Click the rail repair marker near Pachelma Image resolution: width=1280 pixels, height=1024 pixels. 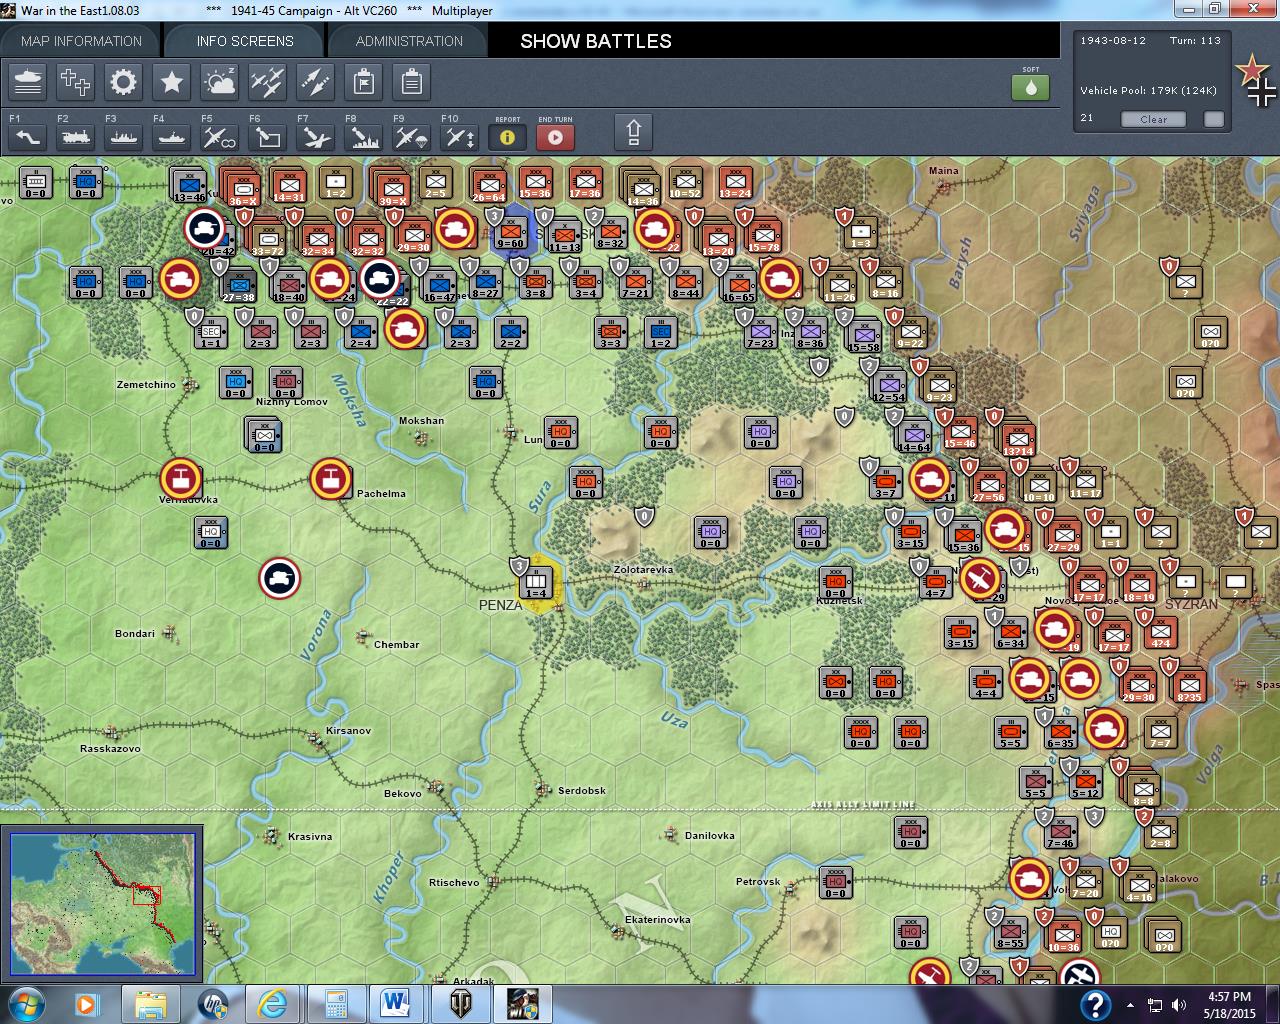pos(330,479)
